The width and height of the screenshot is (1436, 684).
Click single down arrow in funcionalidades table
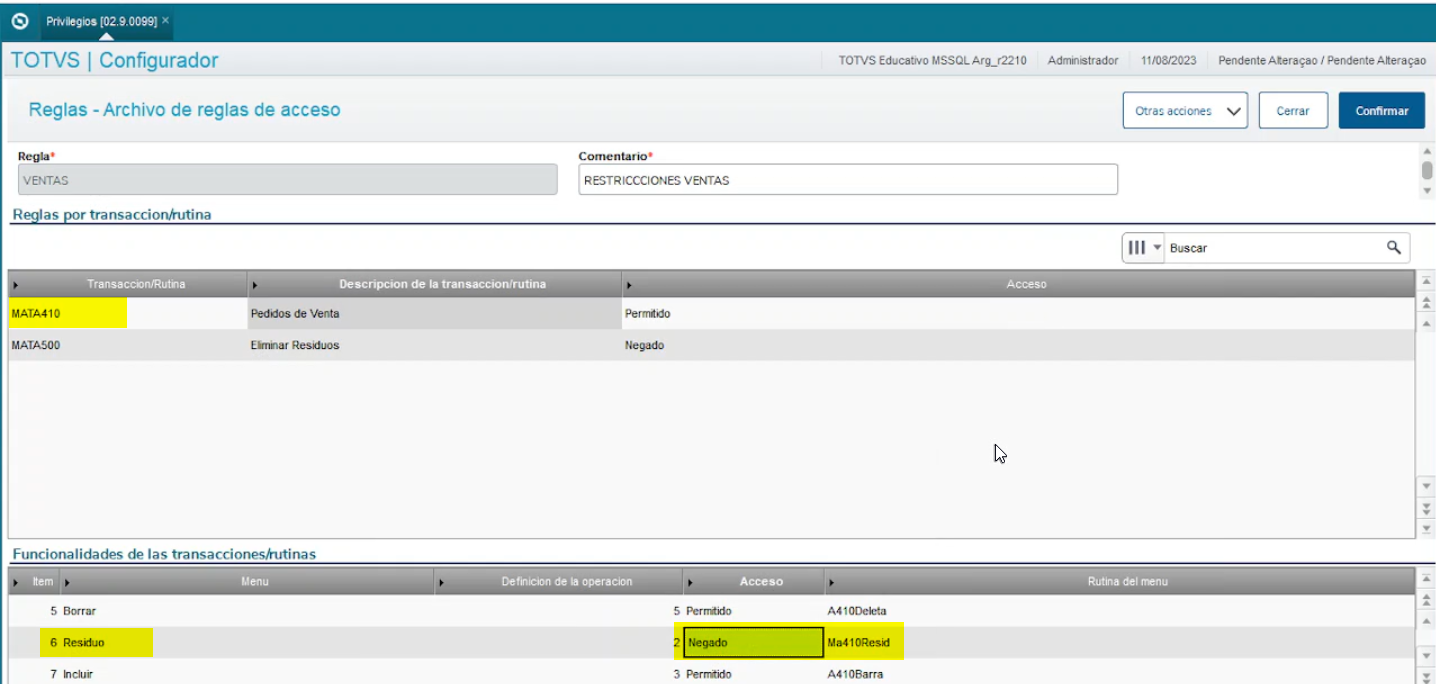point(1427,657)
